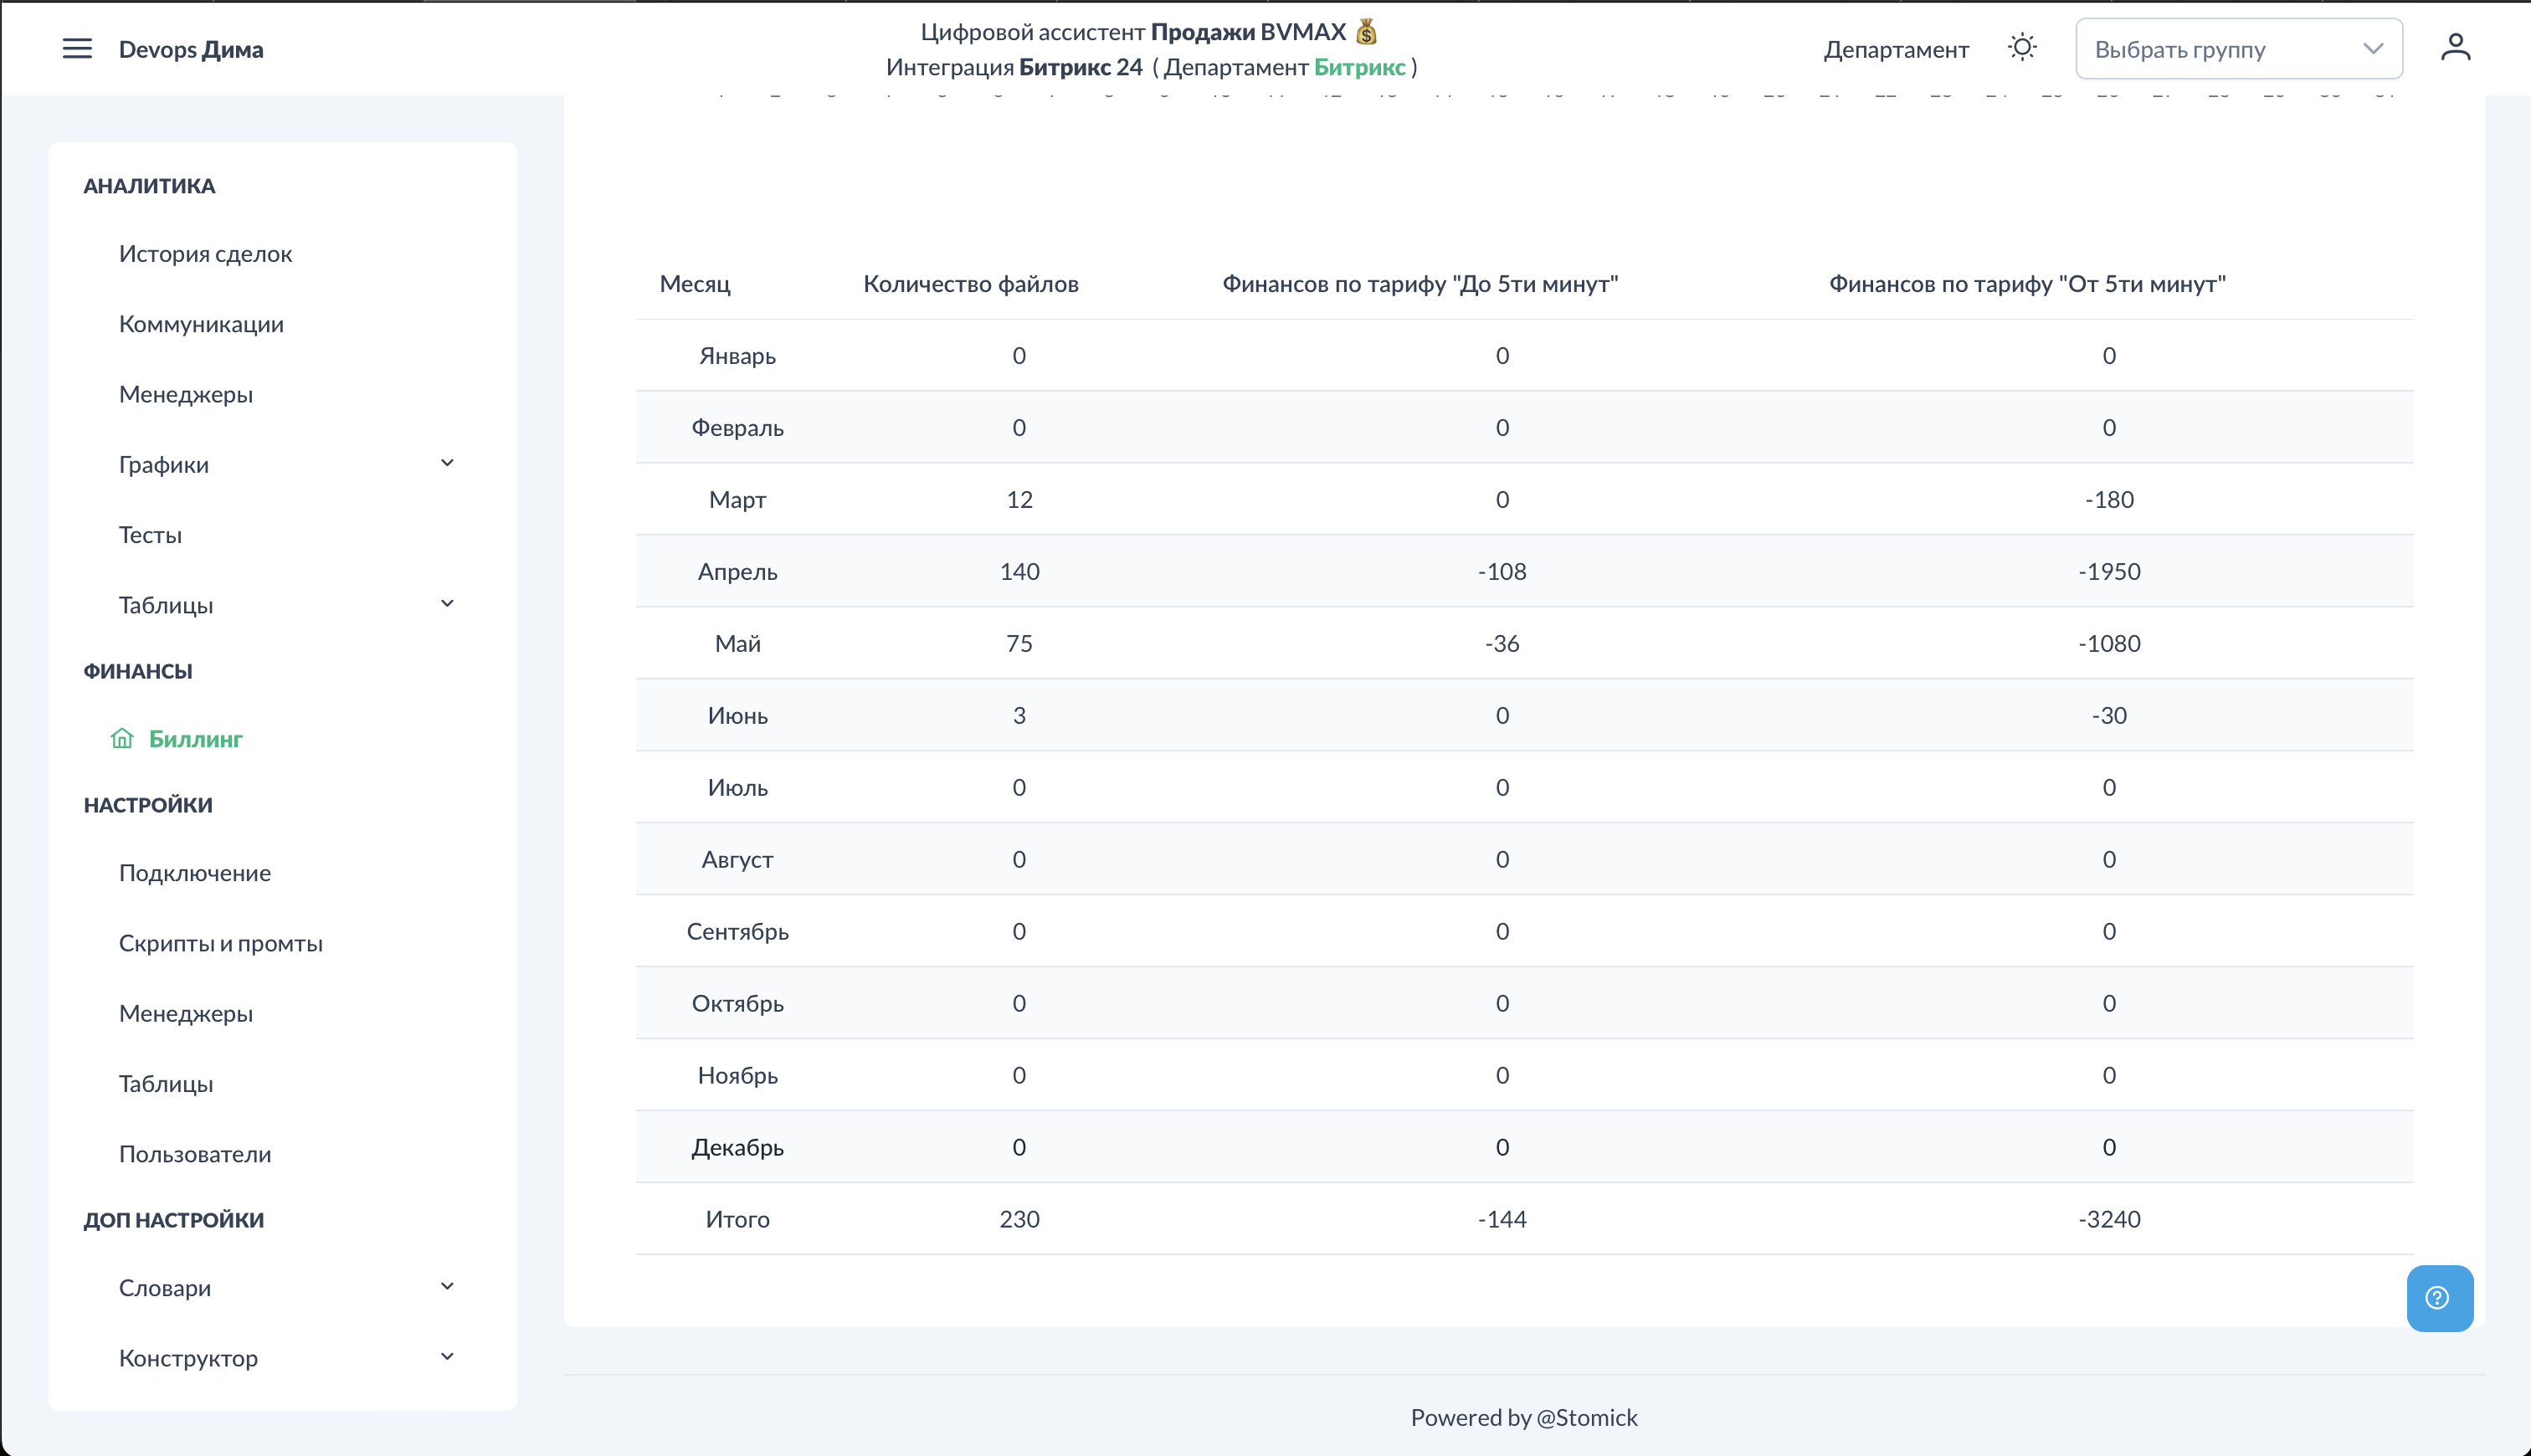The height and width of the screenshot is (1456, 2531).
Task: Expand the analytics 'Таблицы' submenu chevron
Action: point(447,604)
